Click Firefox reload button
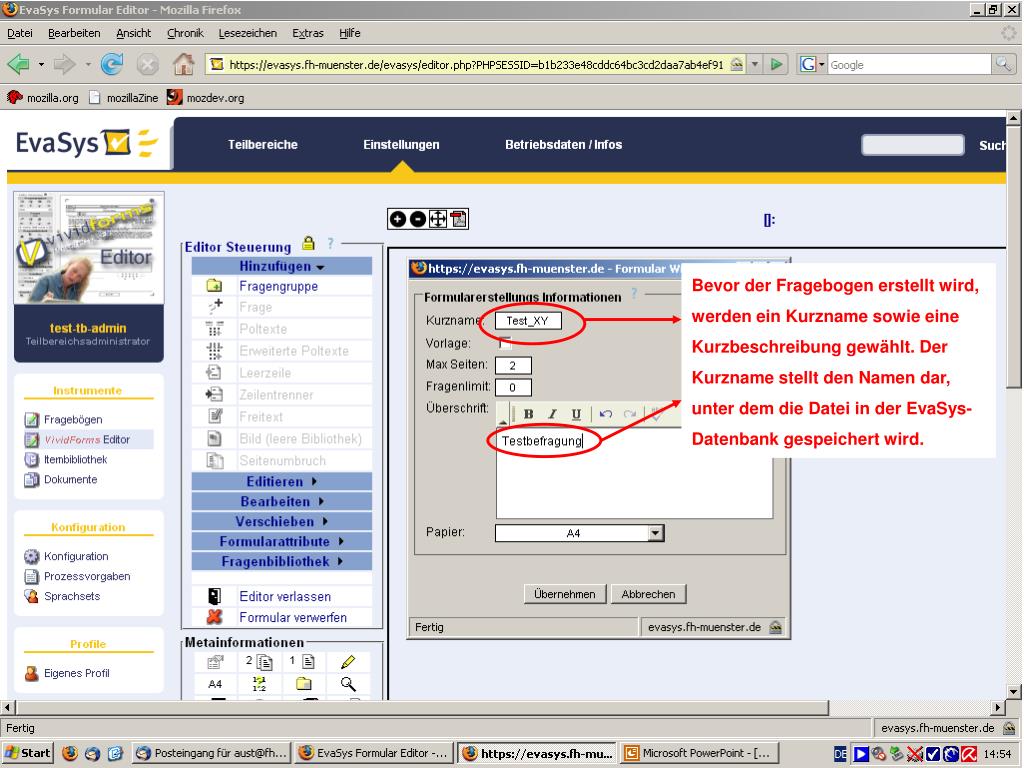The image size is (1024, 768). 112,64
